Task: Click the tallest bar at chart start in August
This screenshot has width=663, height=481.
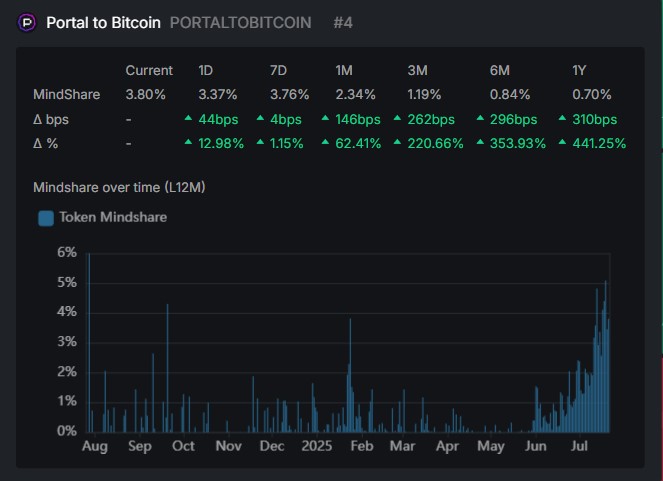Action: 89,342
